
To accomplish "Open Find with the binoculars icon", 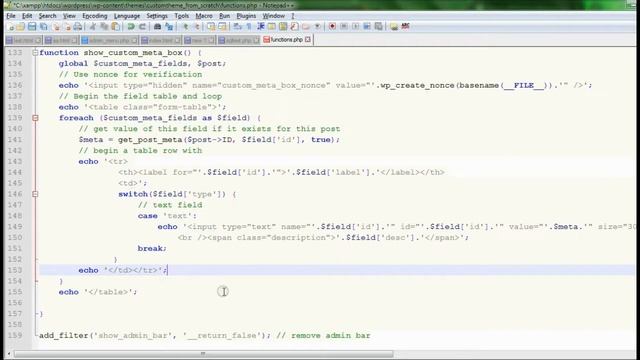I will [157, 27].
